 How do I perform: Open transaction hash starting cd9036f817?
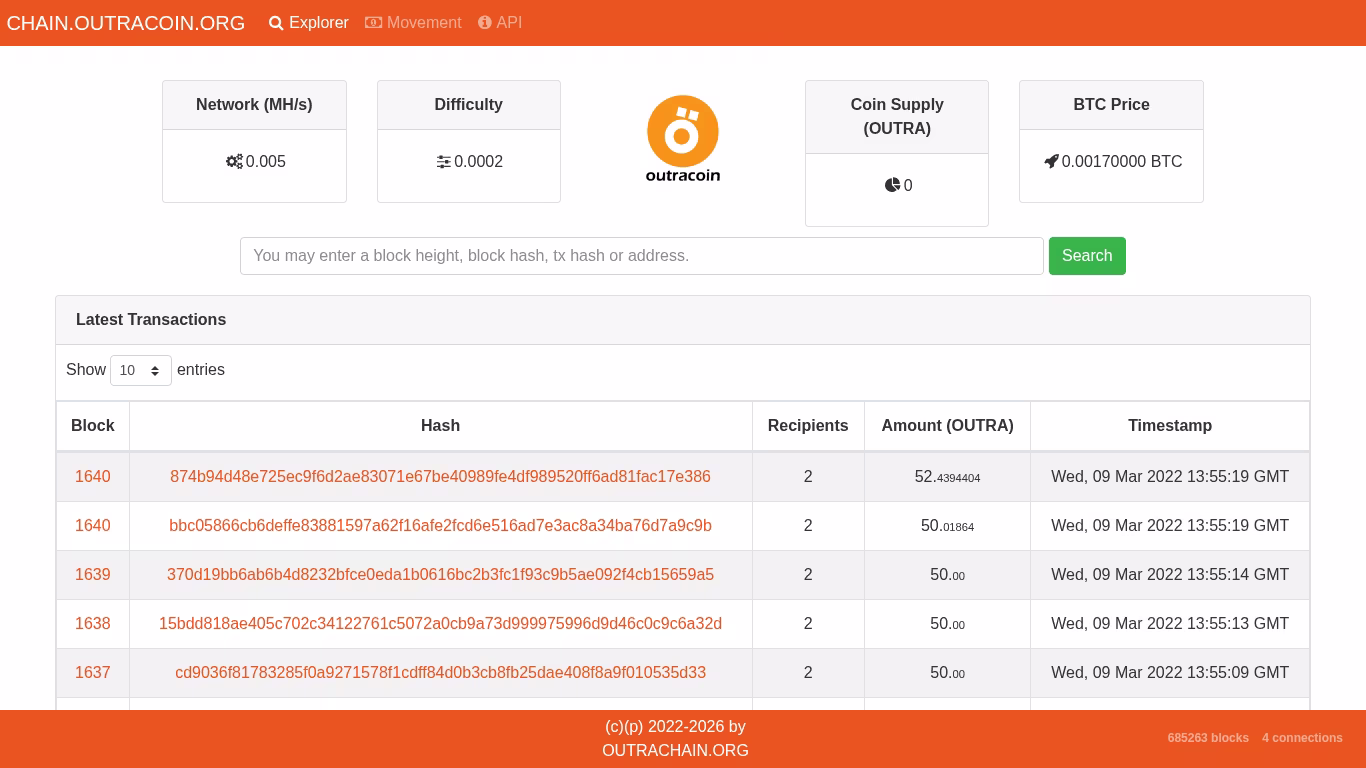point(440,673)
